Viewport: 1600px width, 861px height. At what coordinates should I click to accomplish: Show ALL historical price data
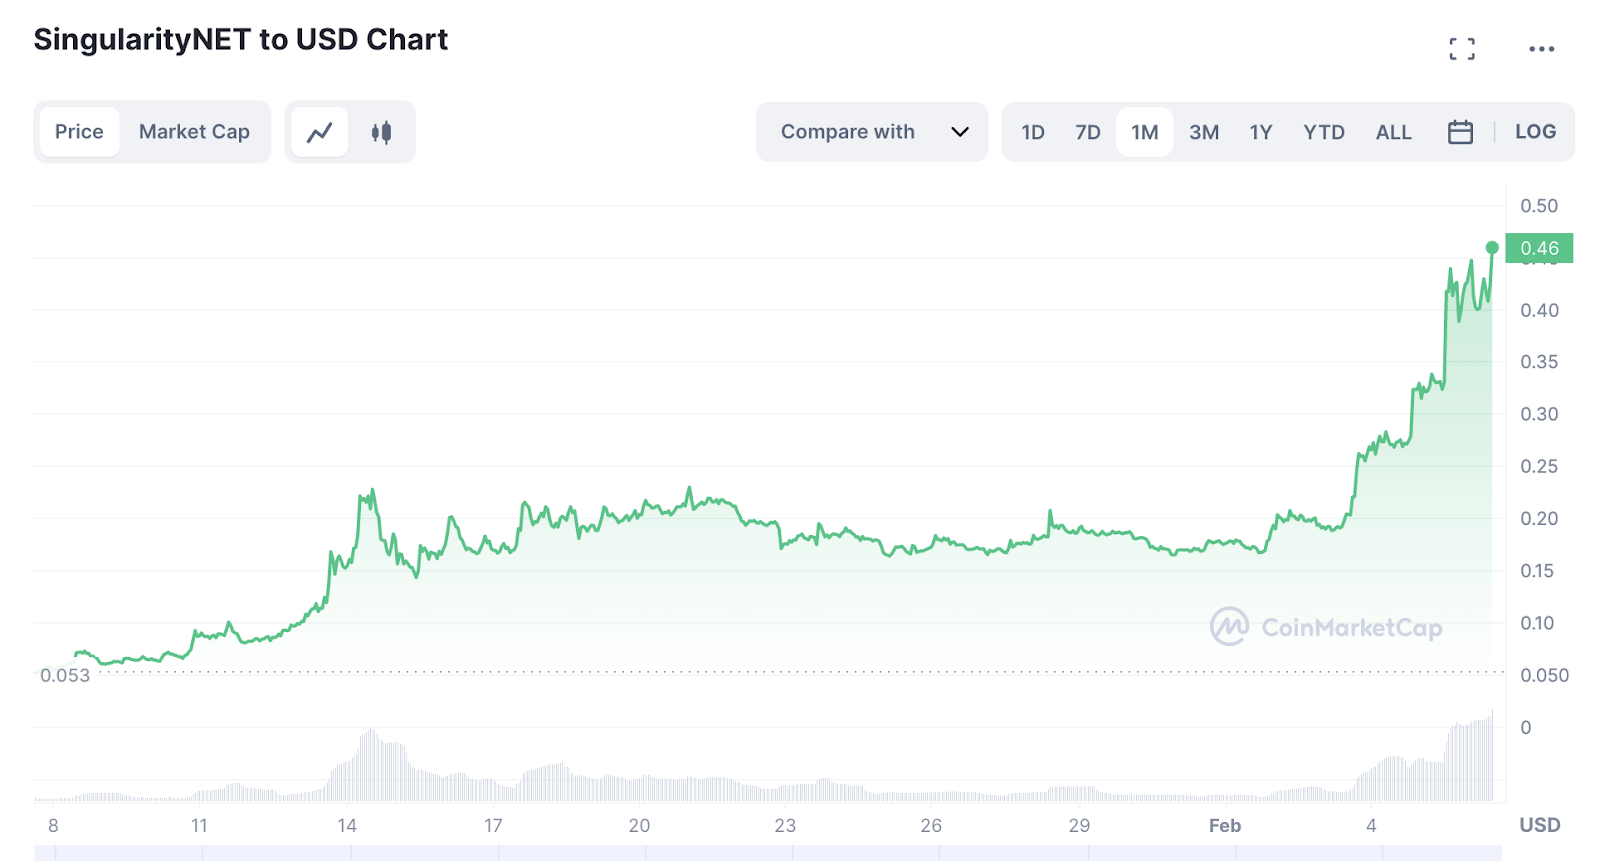pos(1393,132)
